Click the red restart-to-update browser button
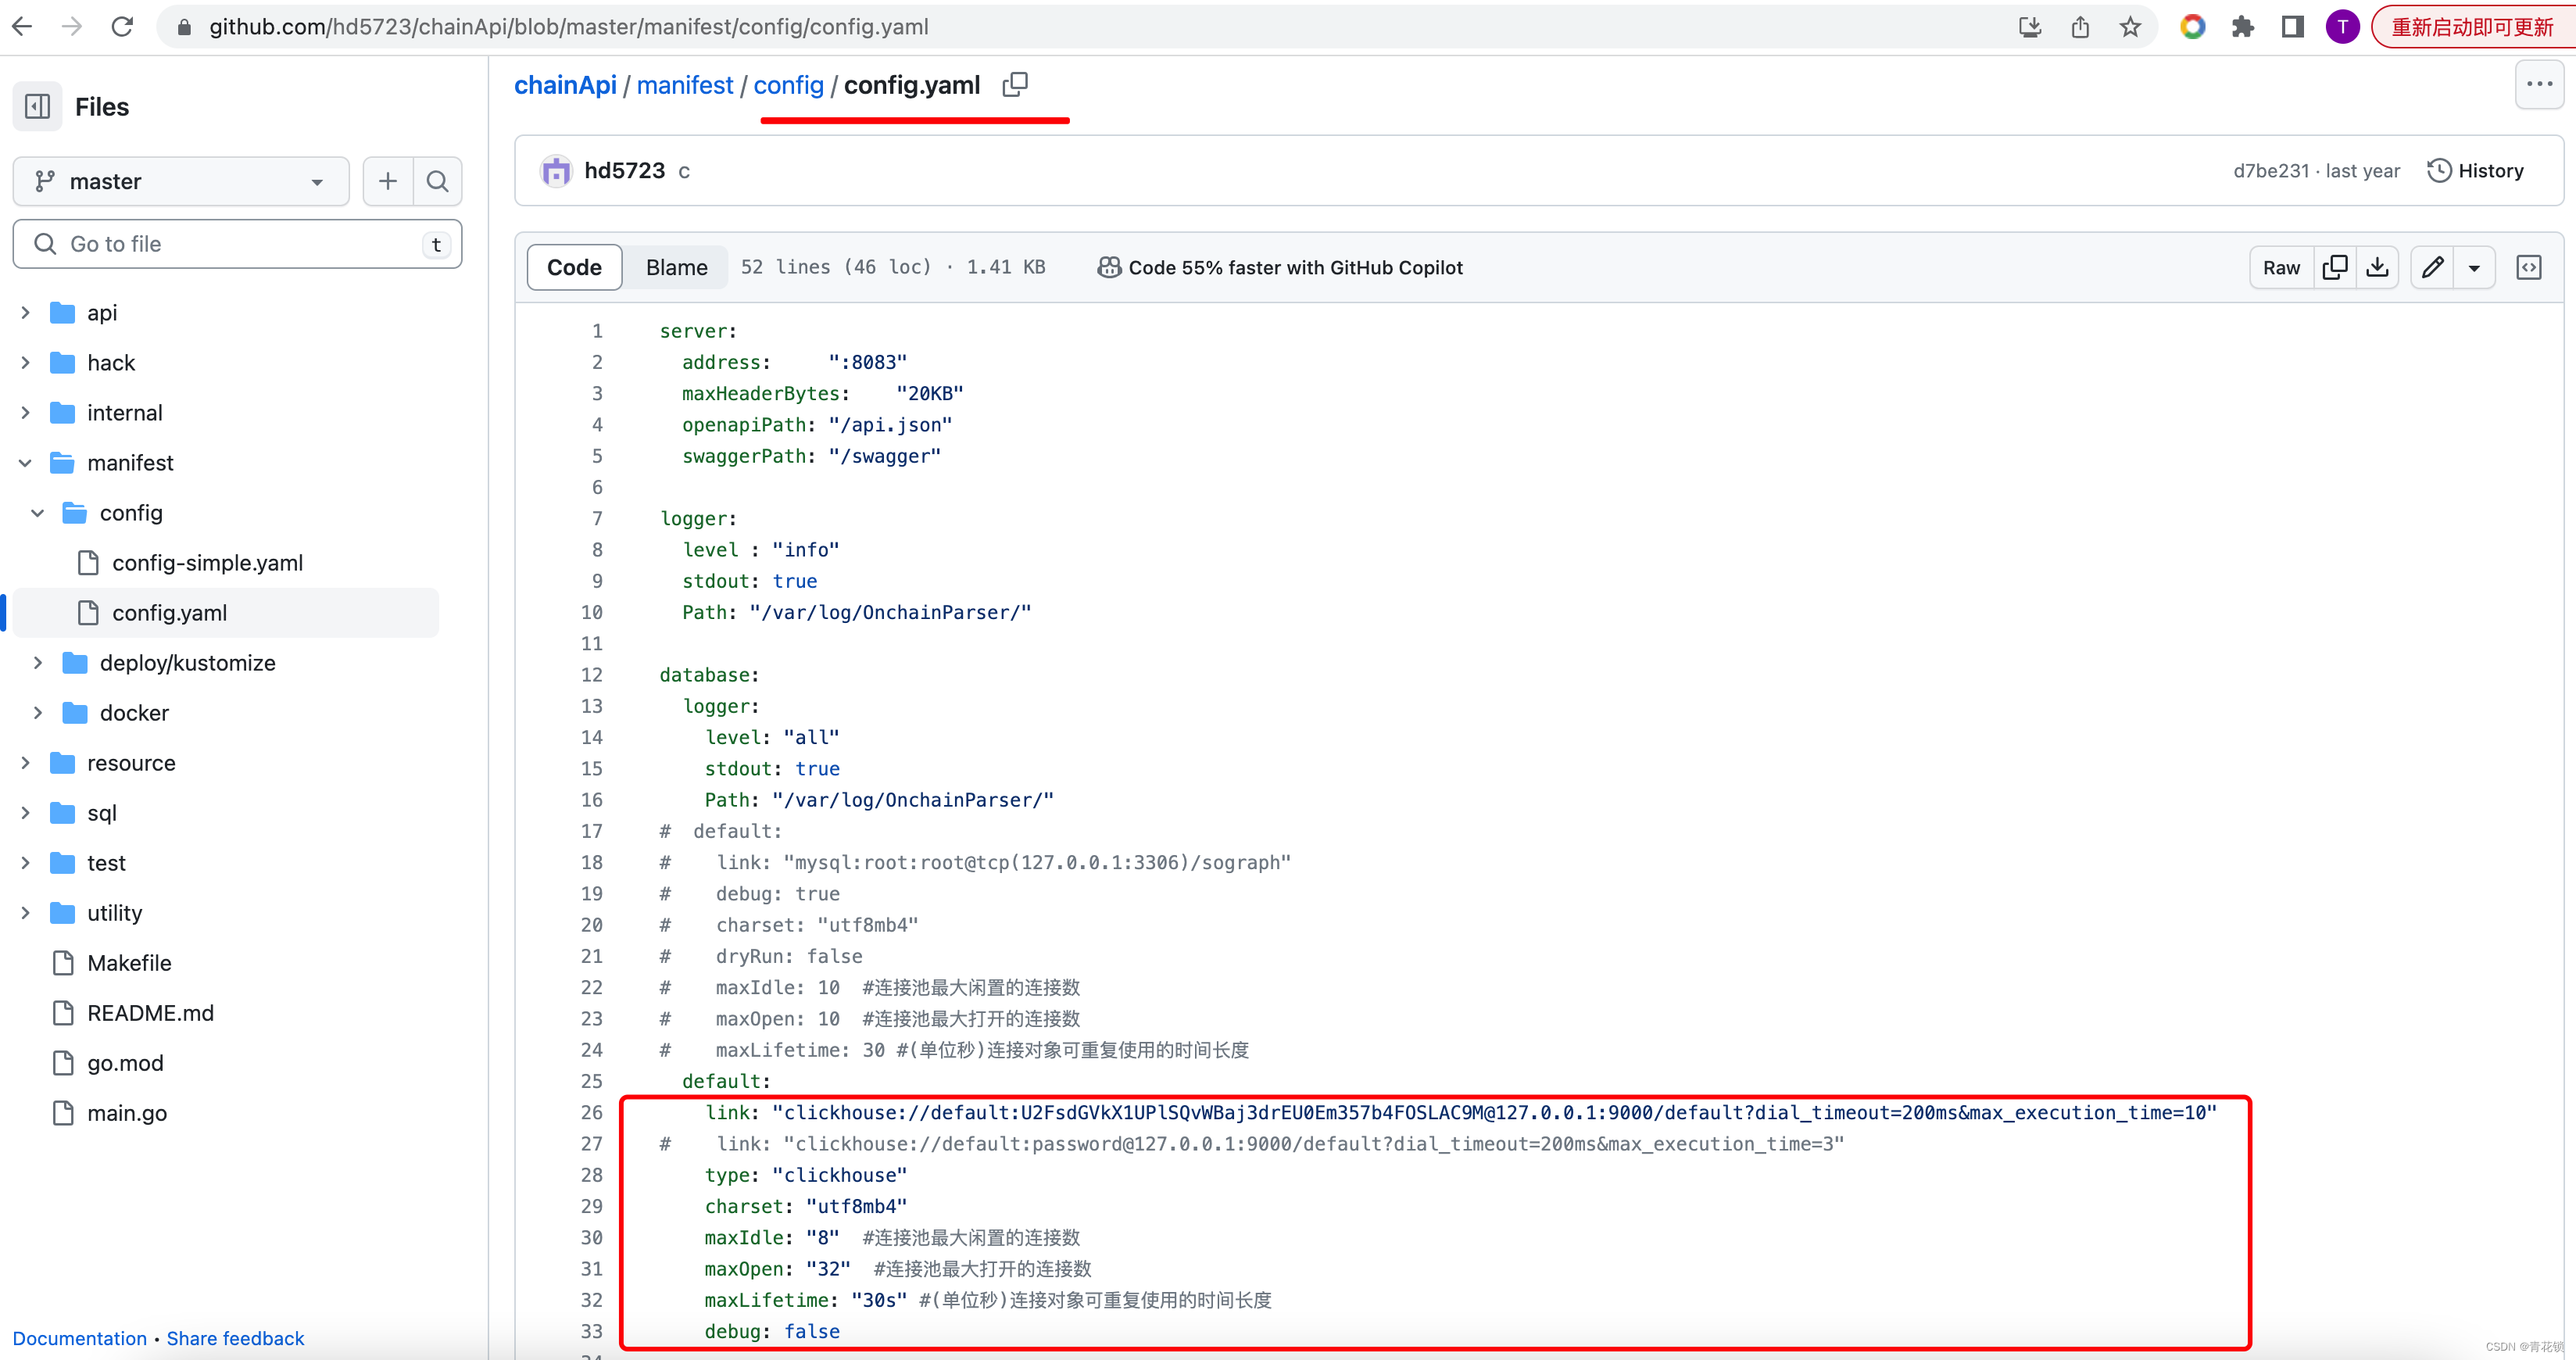The image size is (2576, 1360). tap(2472, 27)
